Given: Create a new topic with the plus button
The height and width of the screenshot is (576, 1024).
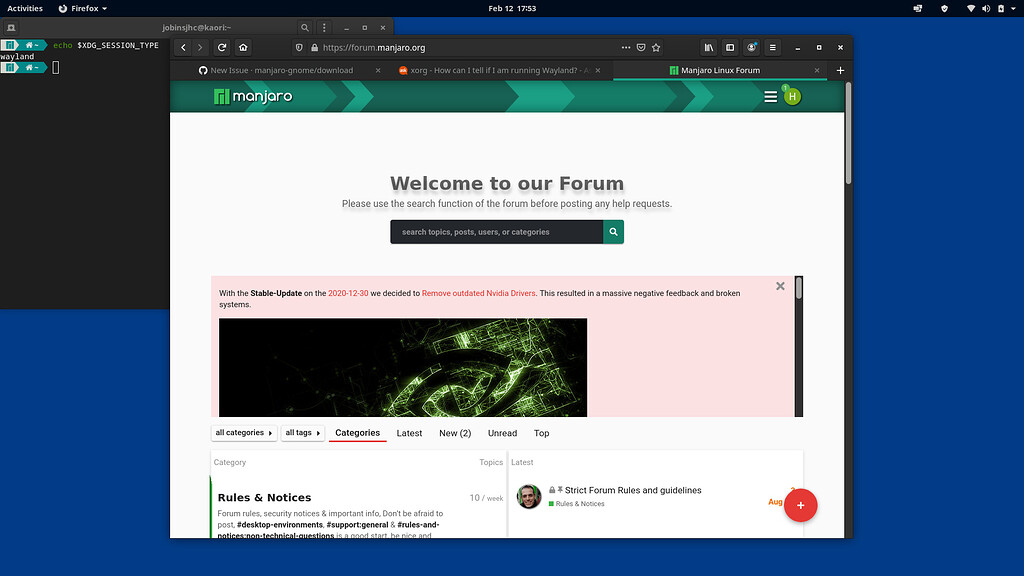Looking at the screenshot, I should click(800, 506).
